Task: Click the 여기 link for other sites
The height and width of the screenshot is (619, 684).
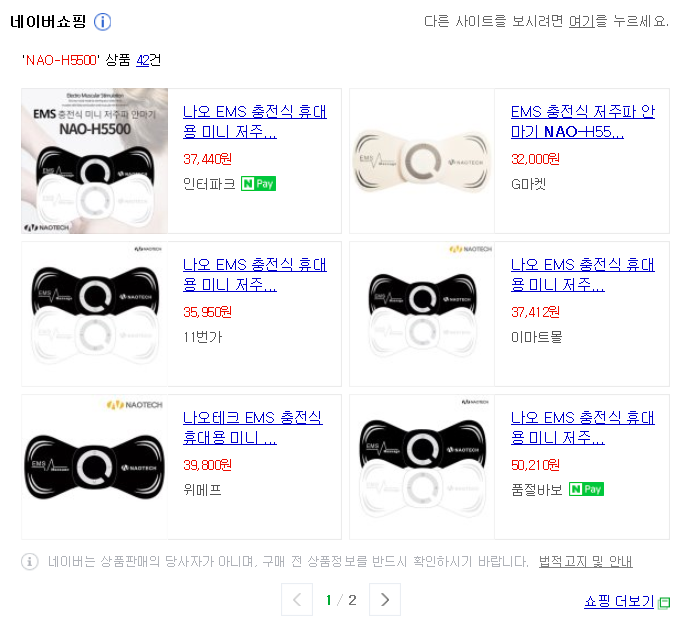Action: (581, 21)
